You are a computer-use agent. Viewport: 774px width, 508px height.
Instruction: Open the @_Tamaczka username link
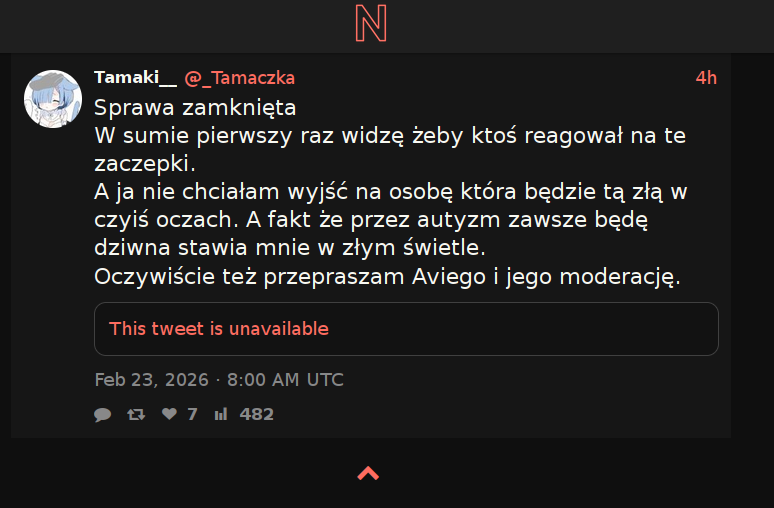[x=239, y=78]
